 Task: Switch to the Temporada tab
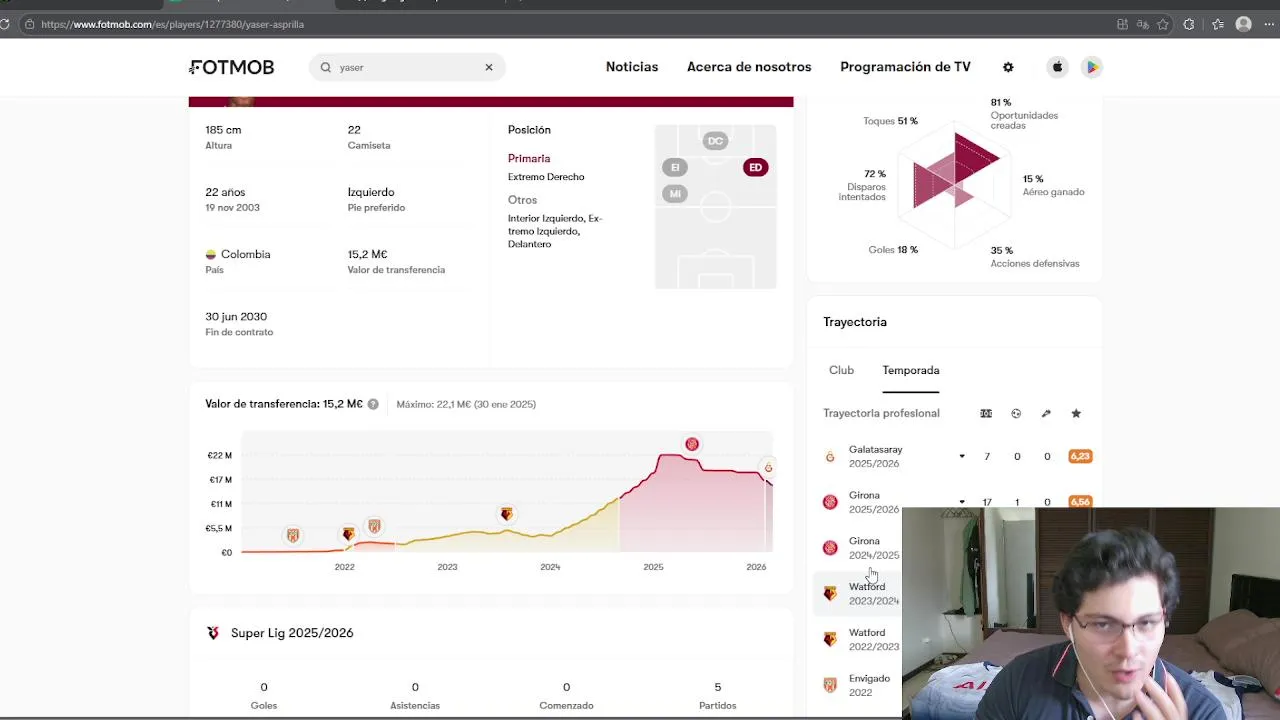click(911, 370)
